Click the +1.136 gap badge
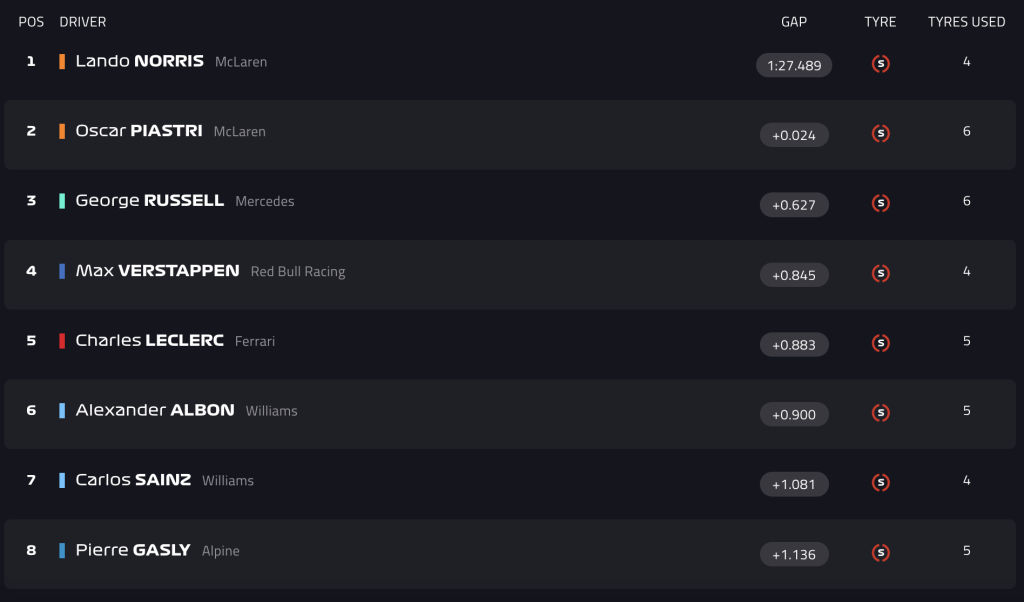1024x602 pixels. [x=794, y=554]
